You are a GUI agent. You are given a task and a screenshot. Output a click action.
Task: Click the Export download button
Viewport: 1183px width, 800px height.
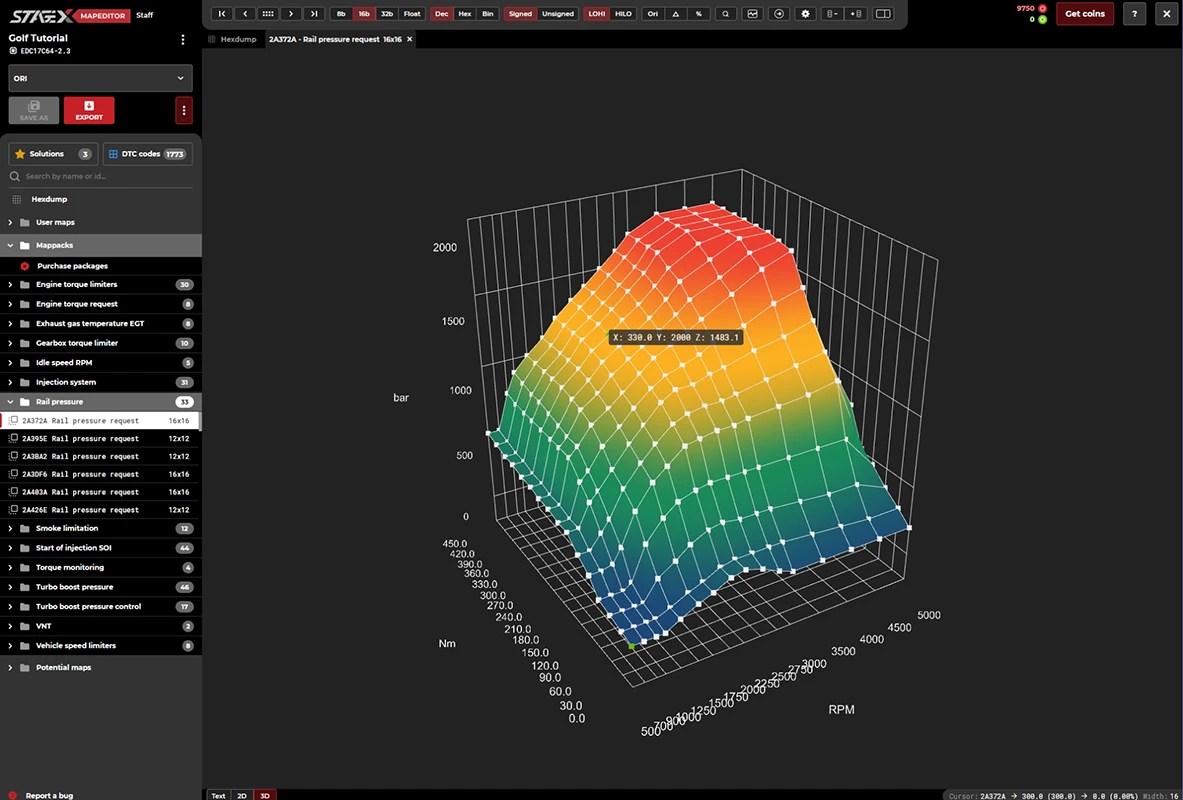click(x=89, y=110)
